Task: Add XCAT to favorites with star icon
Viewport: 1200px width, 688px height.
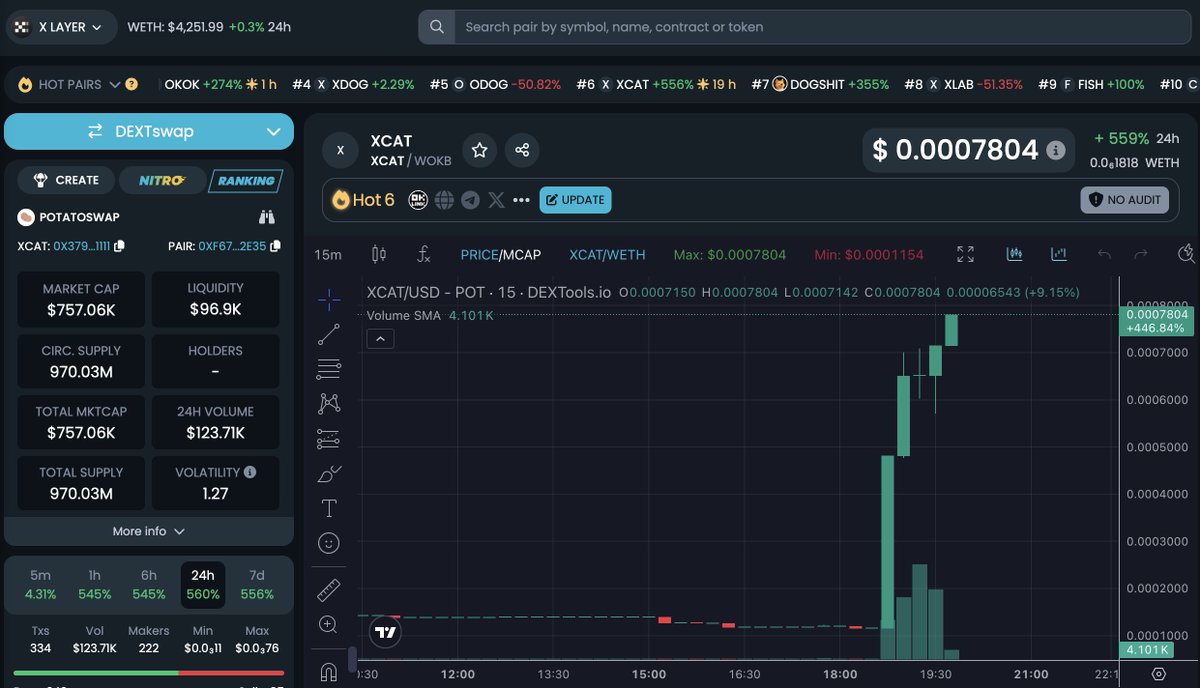Action: [479, 150]
